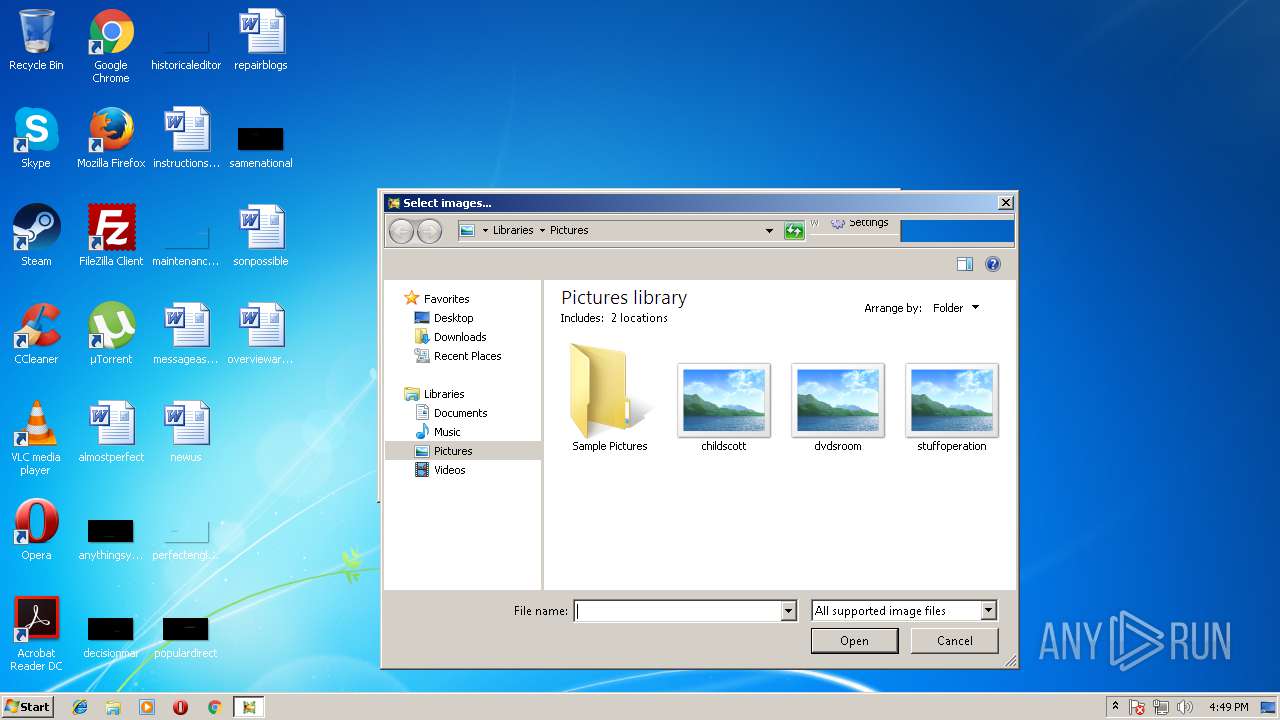The width and height of the screenshot is (1280, 720).
Task: Toggle the preview pane icon
Action: pos(964,264)
